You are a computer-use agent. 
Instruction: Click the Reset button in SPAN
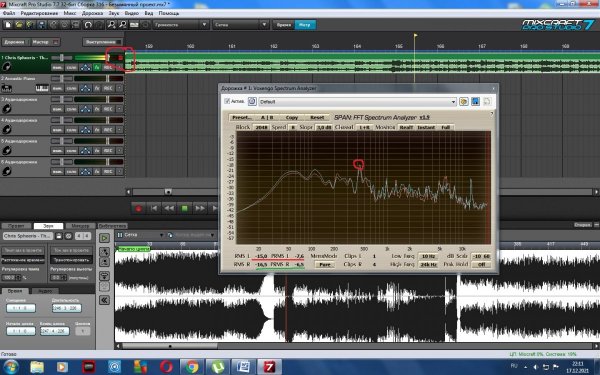click(x=317, y=117)
